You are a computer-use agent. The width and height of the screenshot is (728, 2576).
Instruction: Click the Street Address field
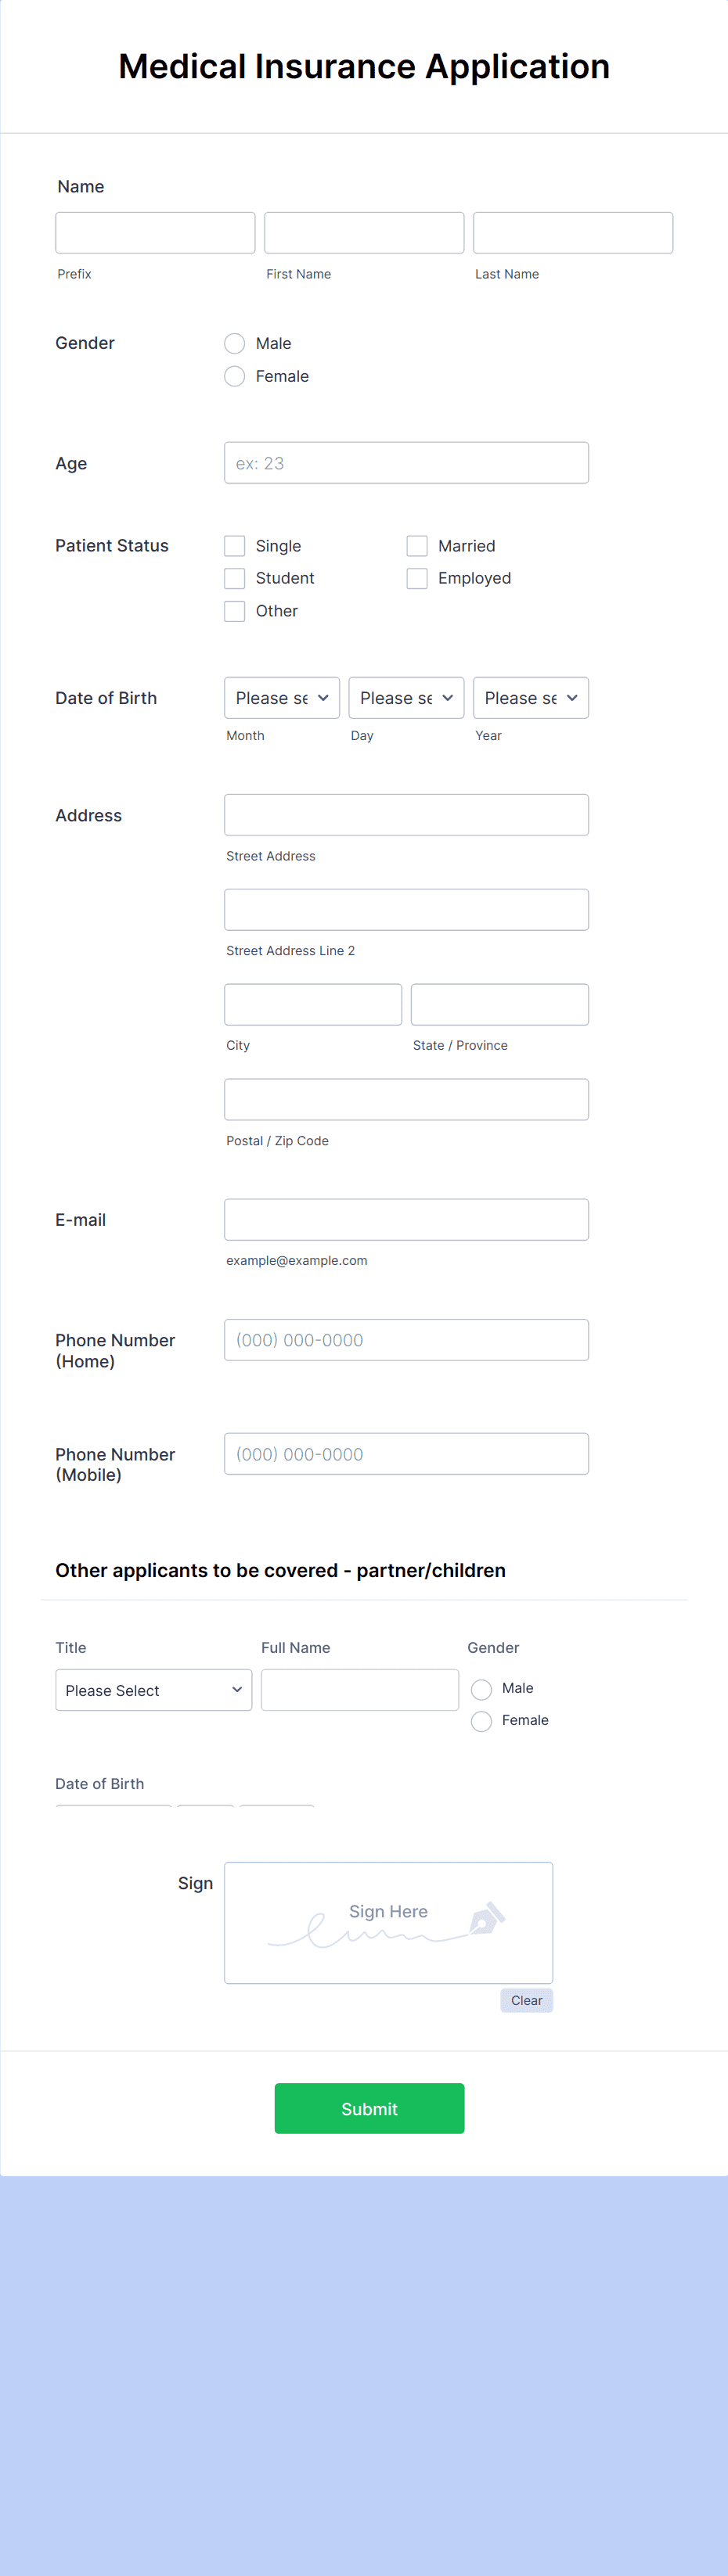pos(406,814)
